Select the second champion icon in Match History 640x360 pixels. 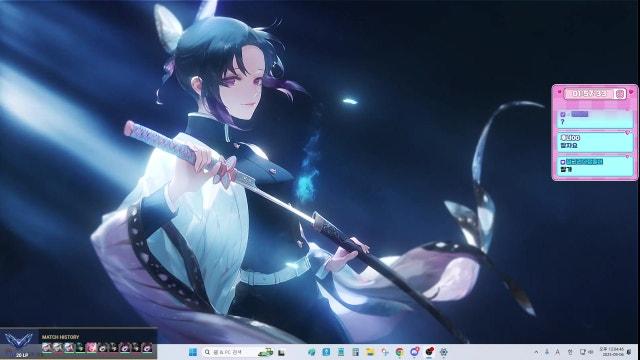tap(58, 347)
